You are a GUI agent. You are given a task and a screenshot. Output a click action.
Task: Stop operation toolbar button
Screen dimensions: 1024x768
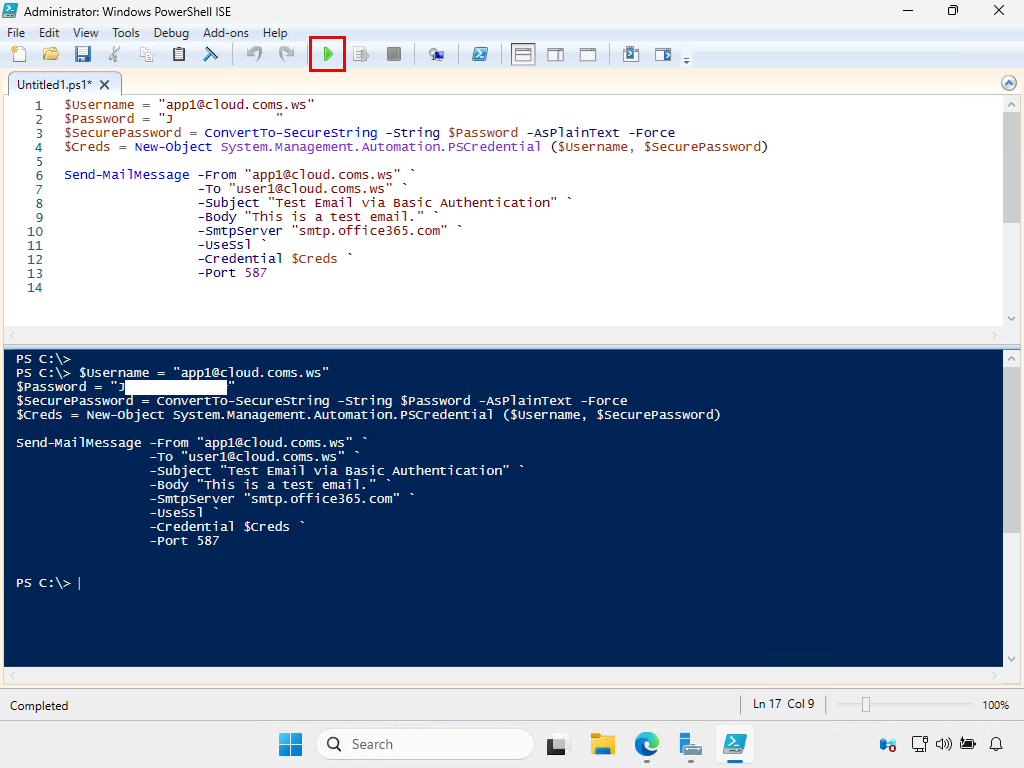[393, 54]
